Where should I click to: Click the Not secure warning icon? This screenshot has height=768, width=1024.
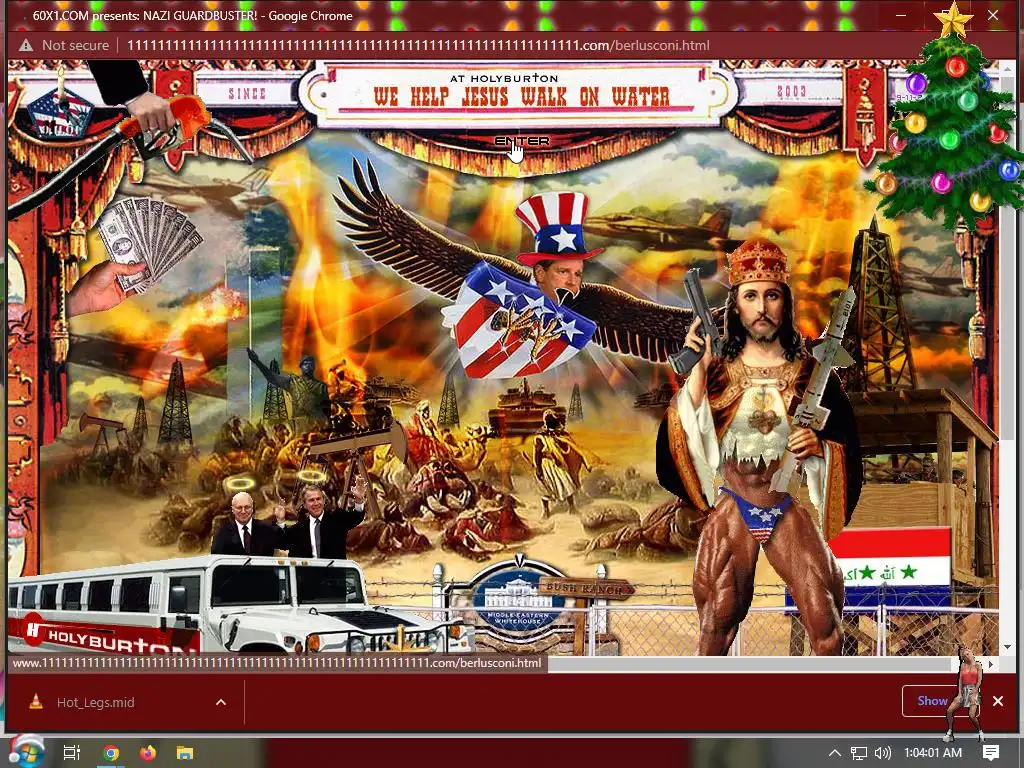pyautogui.click(x=25, y=45)
